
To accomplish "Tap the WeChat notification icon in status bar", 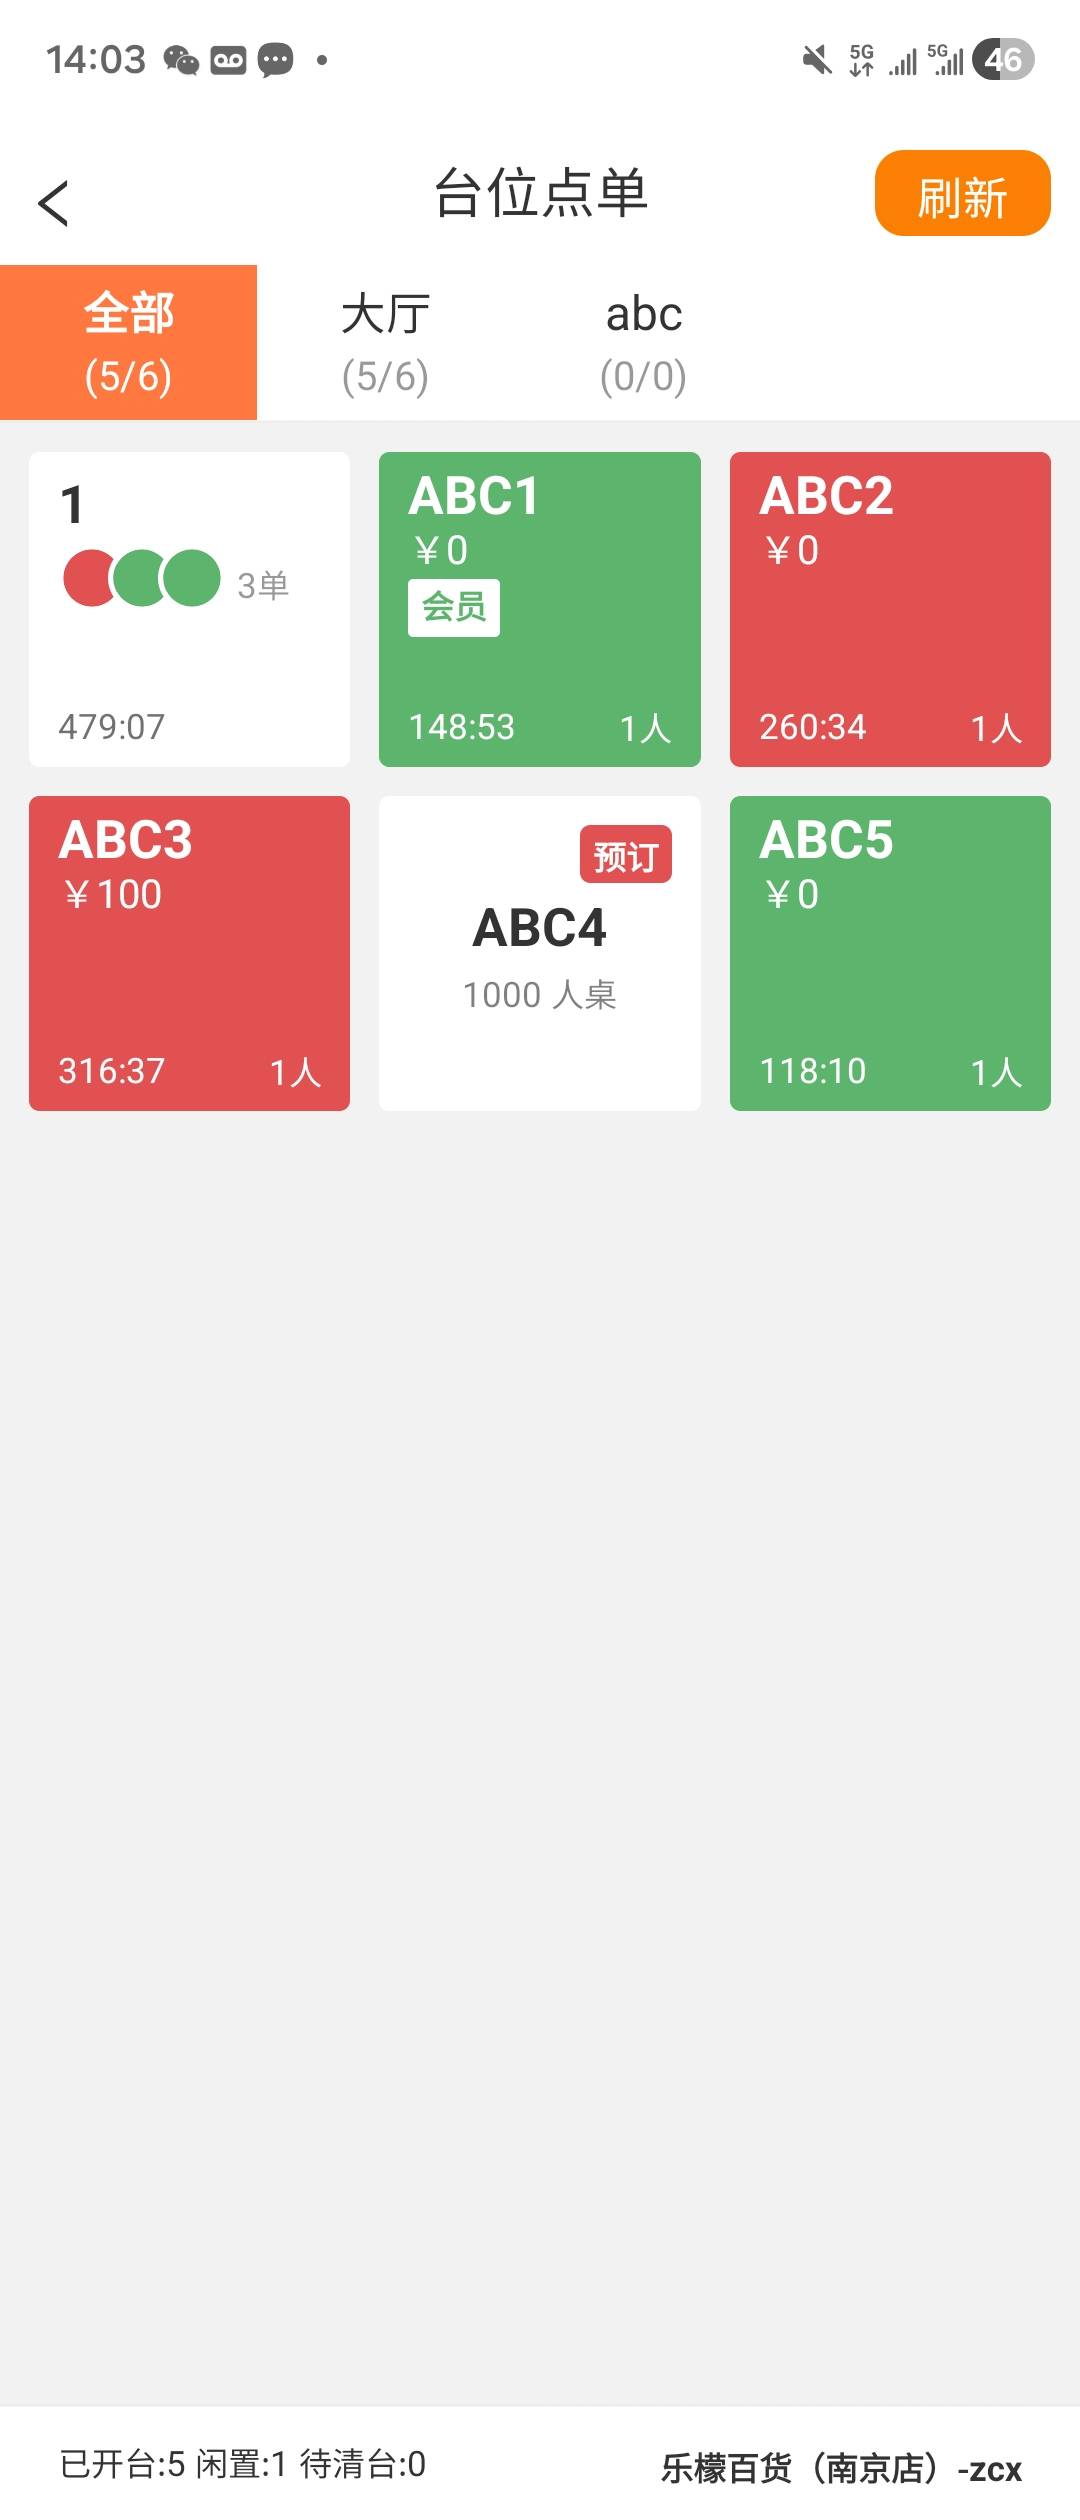I will 181,61.
